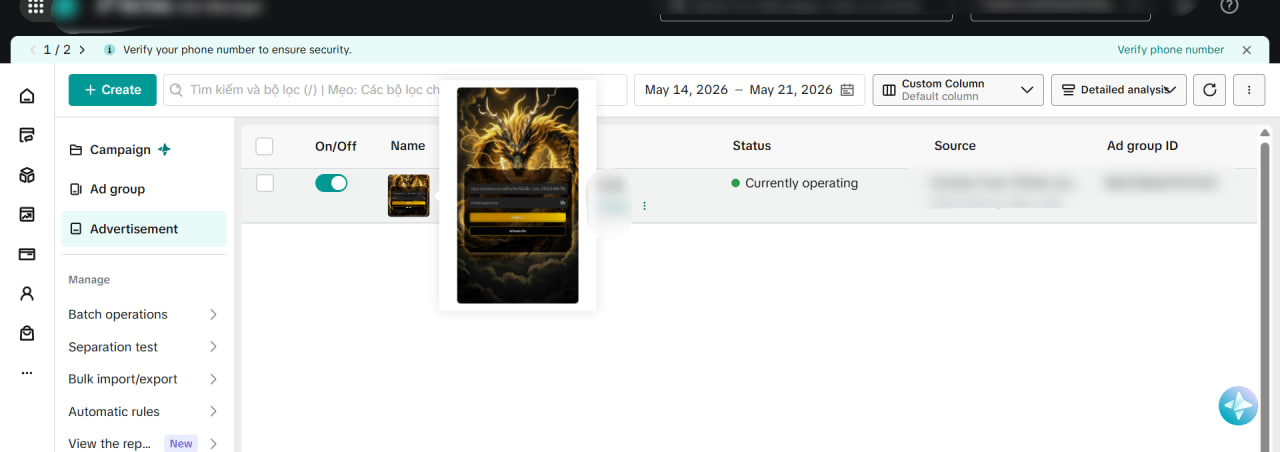The image size is (1280, 452).
Task: Select the Advertisement tab
Action: [143, 229]
